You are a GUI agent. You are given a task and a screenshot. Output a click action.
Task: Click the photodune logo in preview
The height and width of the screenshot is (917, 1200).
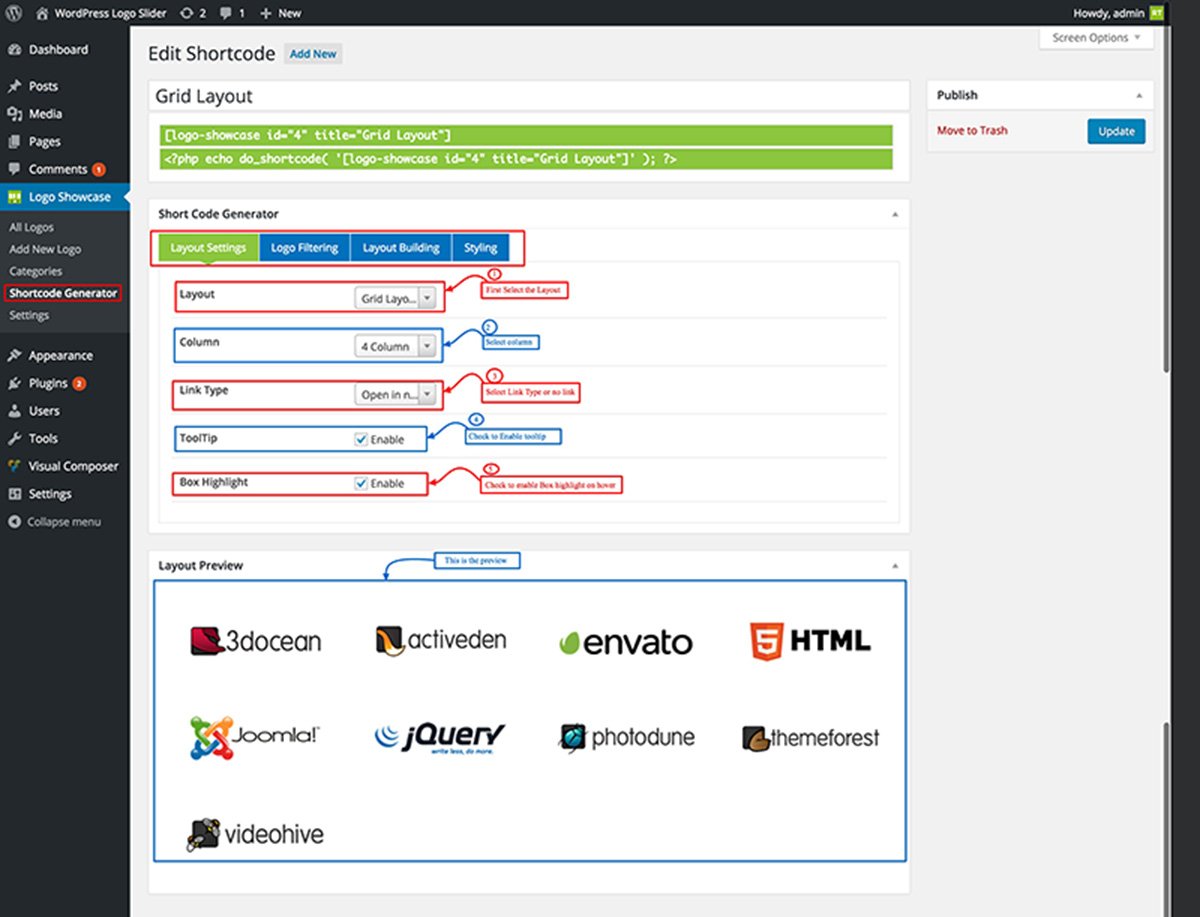pyautogui.click(x=626, y=738)
